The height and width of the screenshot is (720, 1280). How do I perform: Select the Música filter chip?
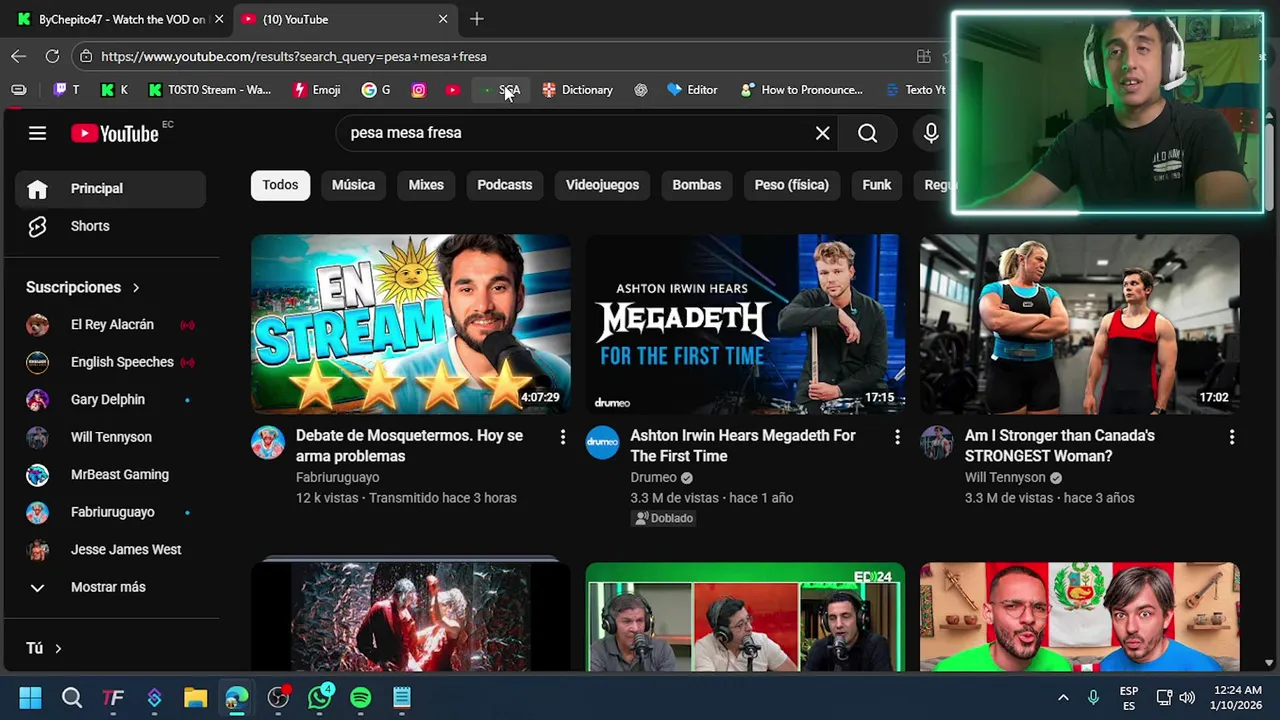click(353, 185)
